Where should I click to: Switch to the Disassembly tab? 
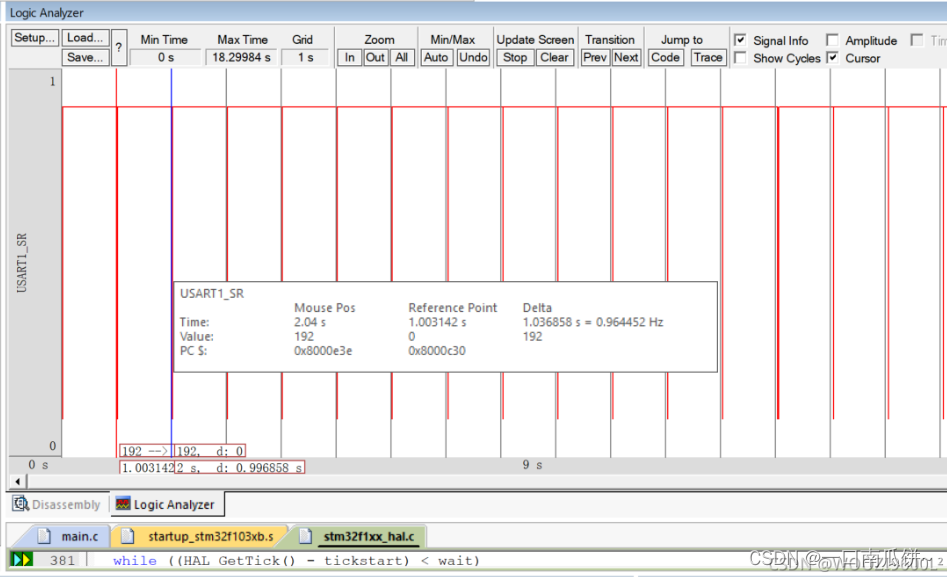[x=58, y=504]
